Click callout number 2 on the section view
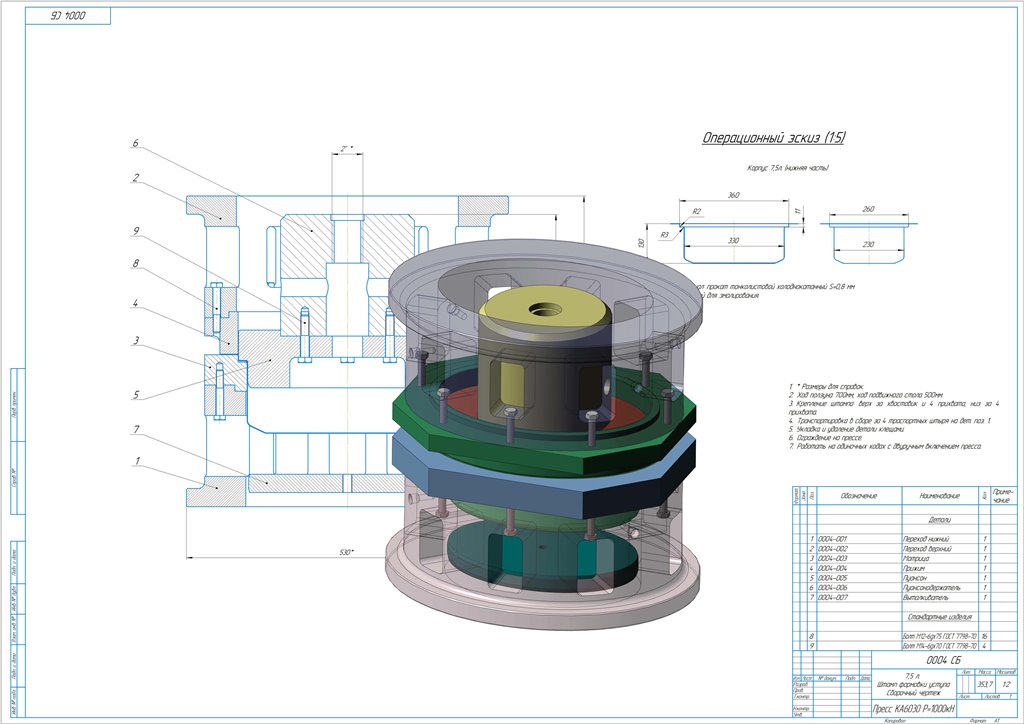The width and height of the screenshot is (1024, 724). tap(135, 178)
